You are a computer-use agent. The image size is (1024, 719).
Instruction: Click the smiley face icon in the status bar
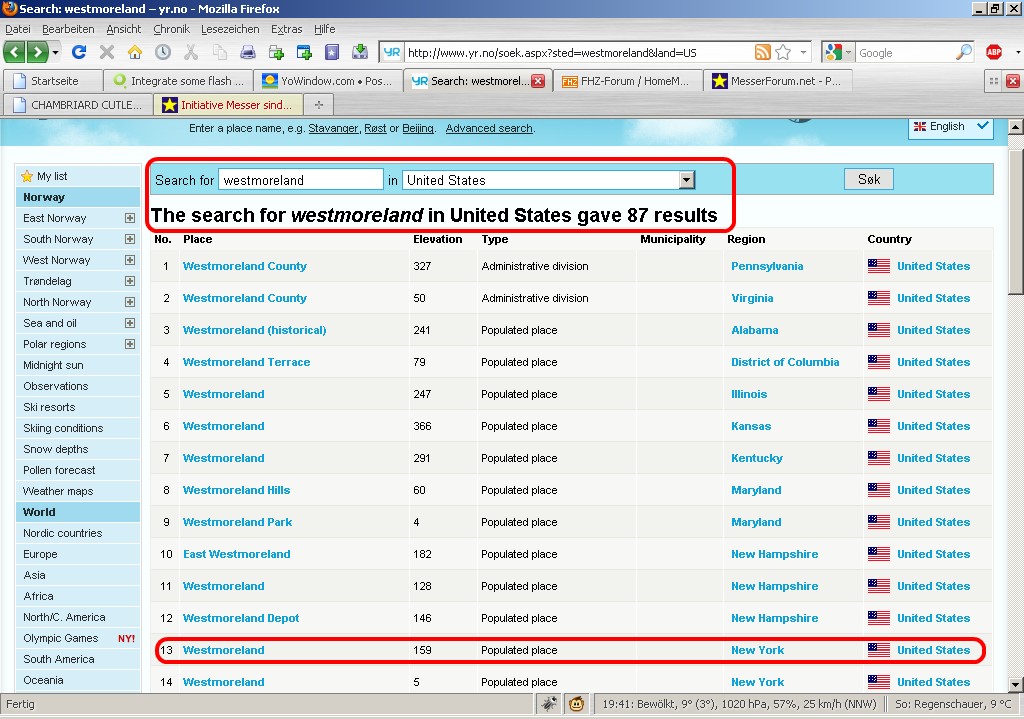tap(577, 704)
